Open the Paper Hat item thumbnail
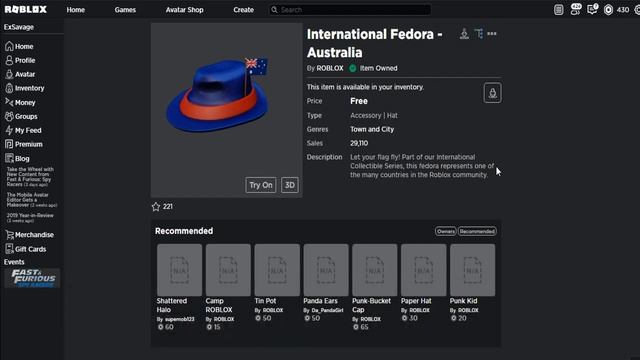The height and width of the screenshot is (360, 640). point(423,270)
